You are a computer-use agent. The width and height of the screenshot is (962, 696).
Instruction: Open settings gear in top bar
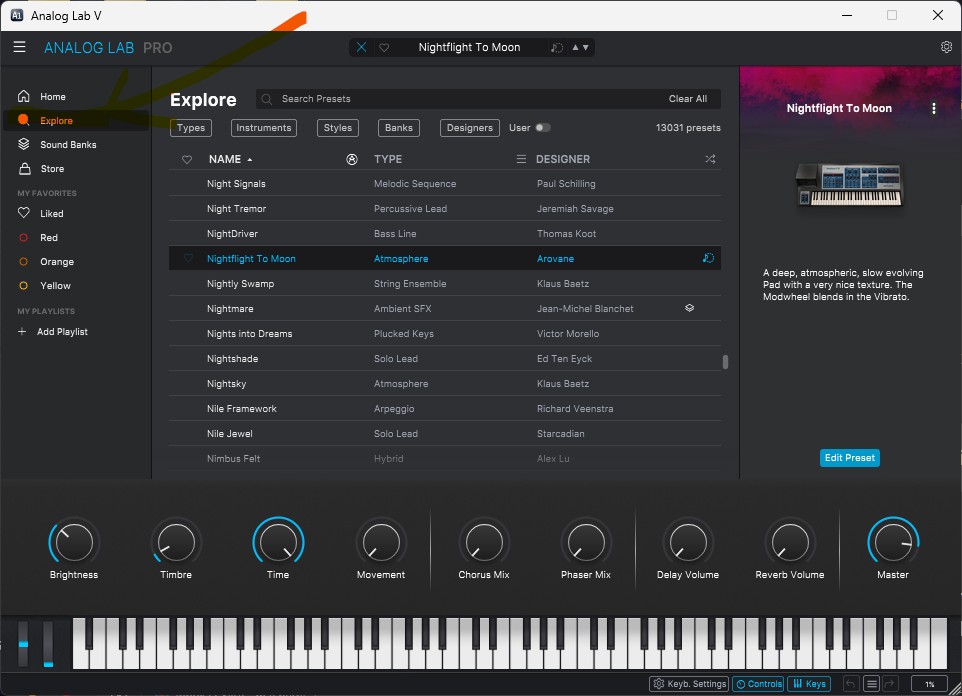click(946, 47)
